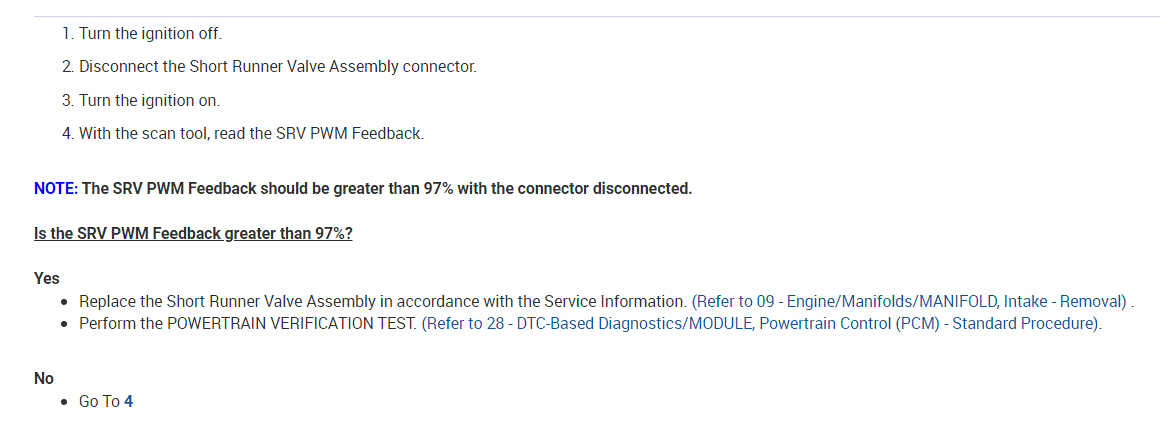Open the Intake Manifold Removal reference link
Screen dimensions: 1160x435
coord(910,301)
